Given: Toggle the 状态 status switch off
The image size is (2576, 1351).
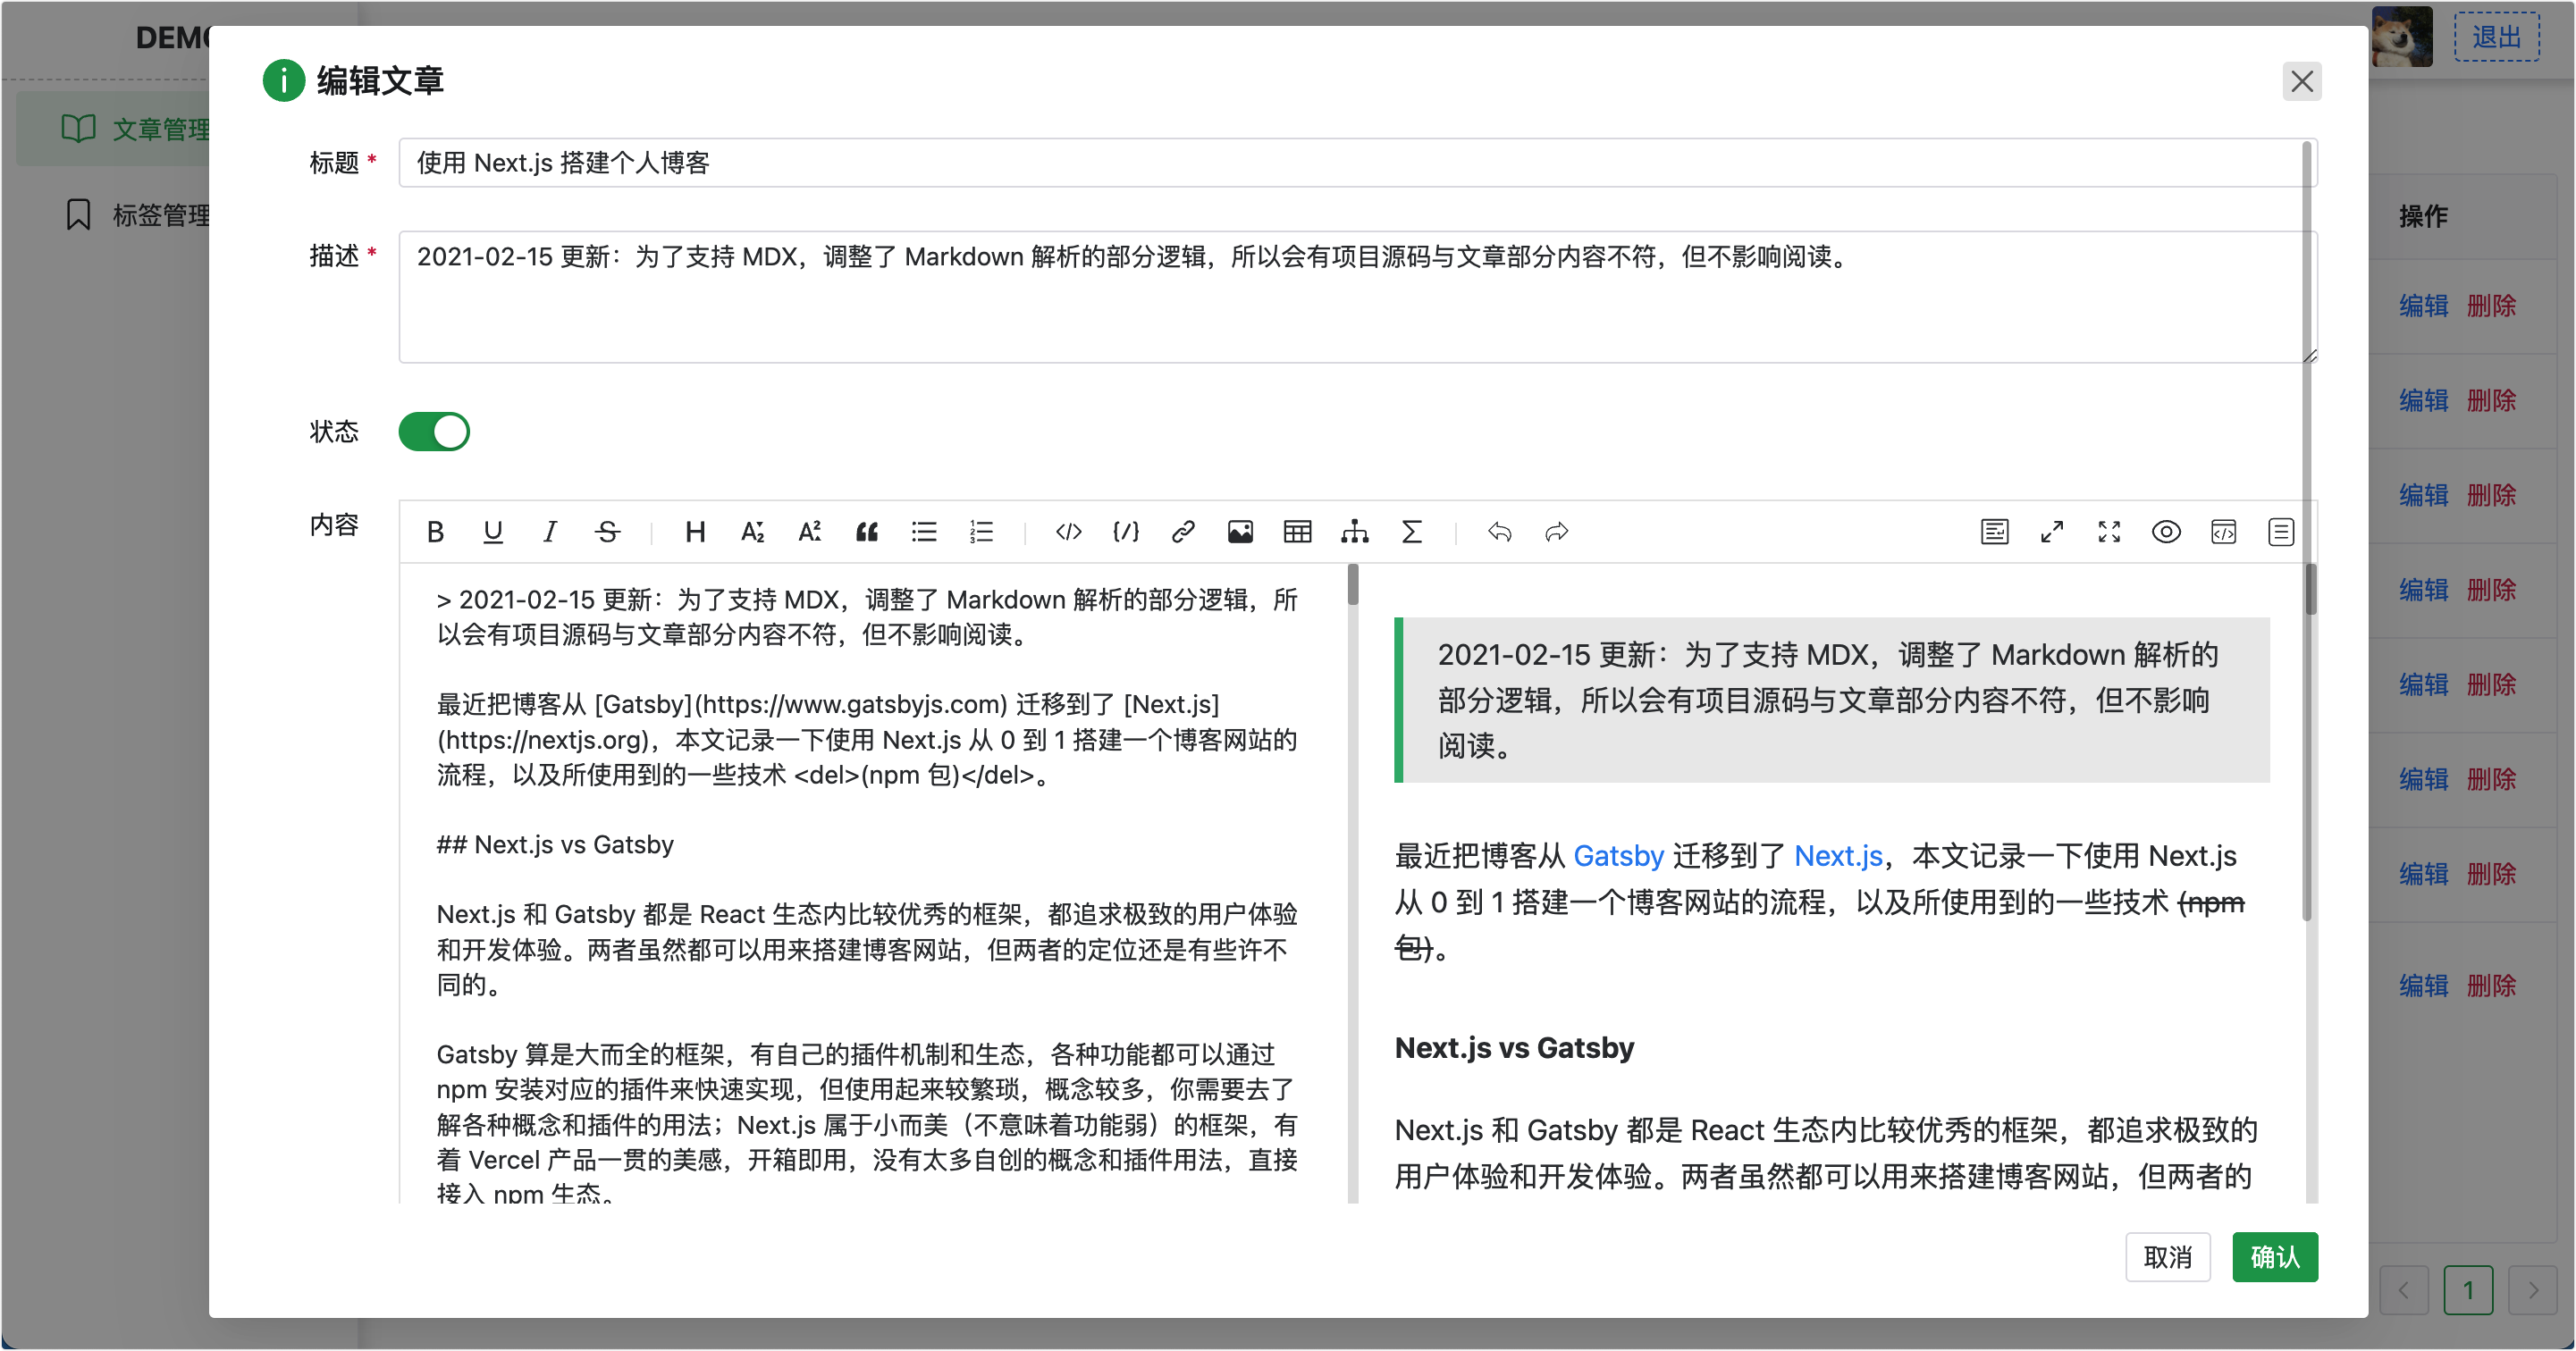Looking at the screenshot, I should click(434, 432).
